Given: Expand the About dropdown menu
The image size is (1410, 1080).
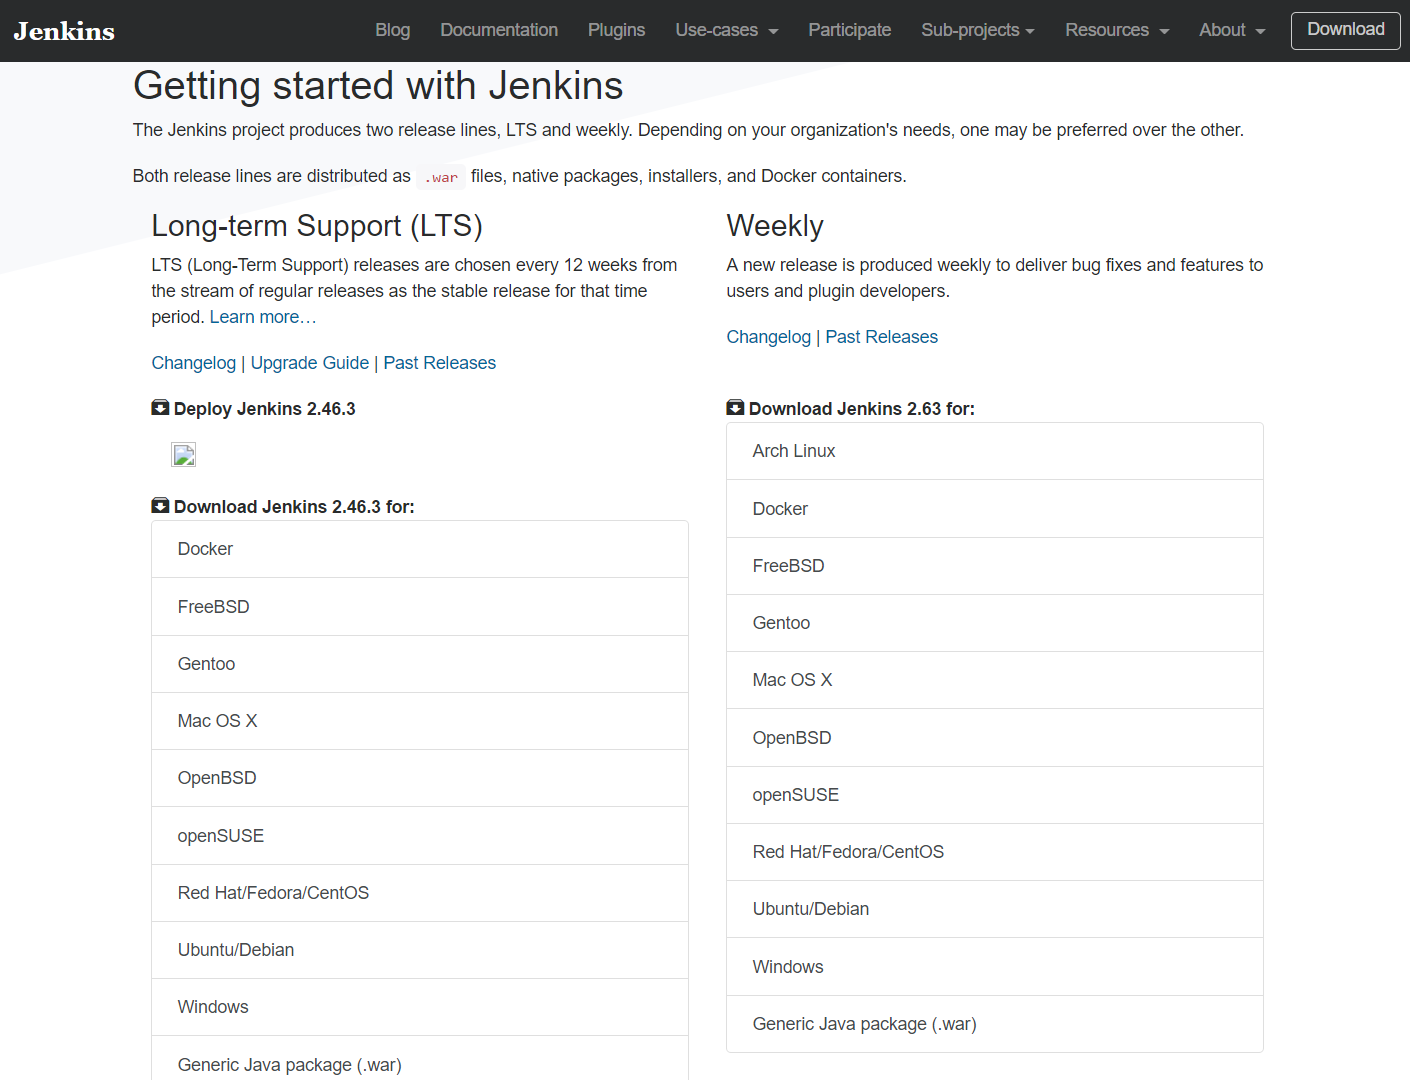Looking at the screenshot, I should 1232,30.
